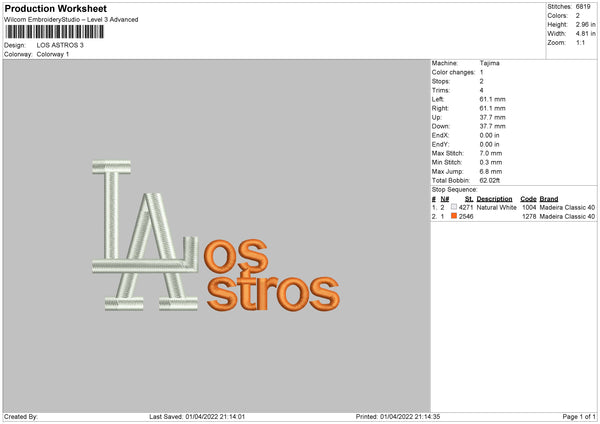600x424 pixels.
Task: Click the Printed timestamp '01/04/2022 21:14:35'
Action: [410, 416]
